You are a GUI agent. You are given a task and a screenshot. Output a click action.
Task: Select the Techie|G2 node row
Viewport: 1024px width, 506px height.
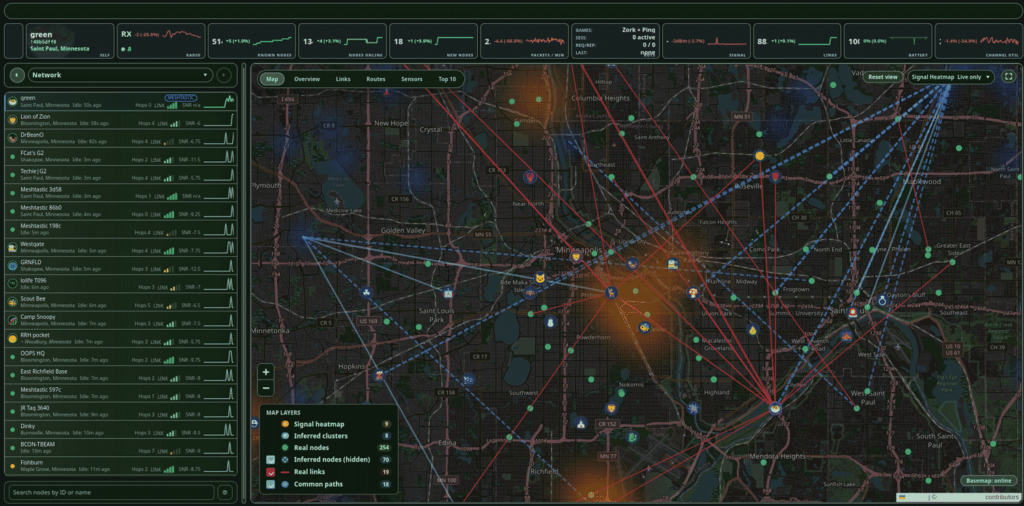[x=121, y=174]
